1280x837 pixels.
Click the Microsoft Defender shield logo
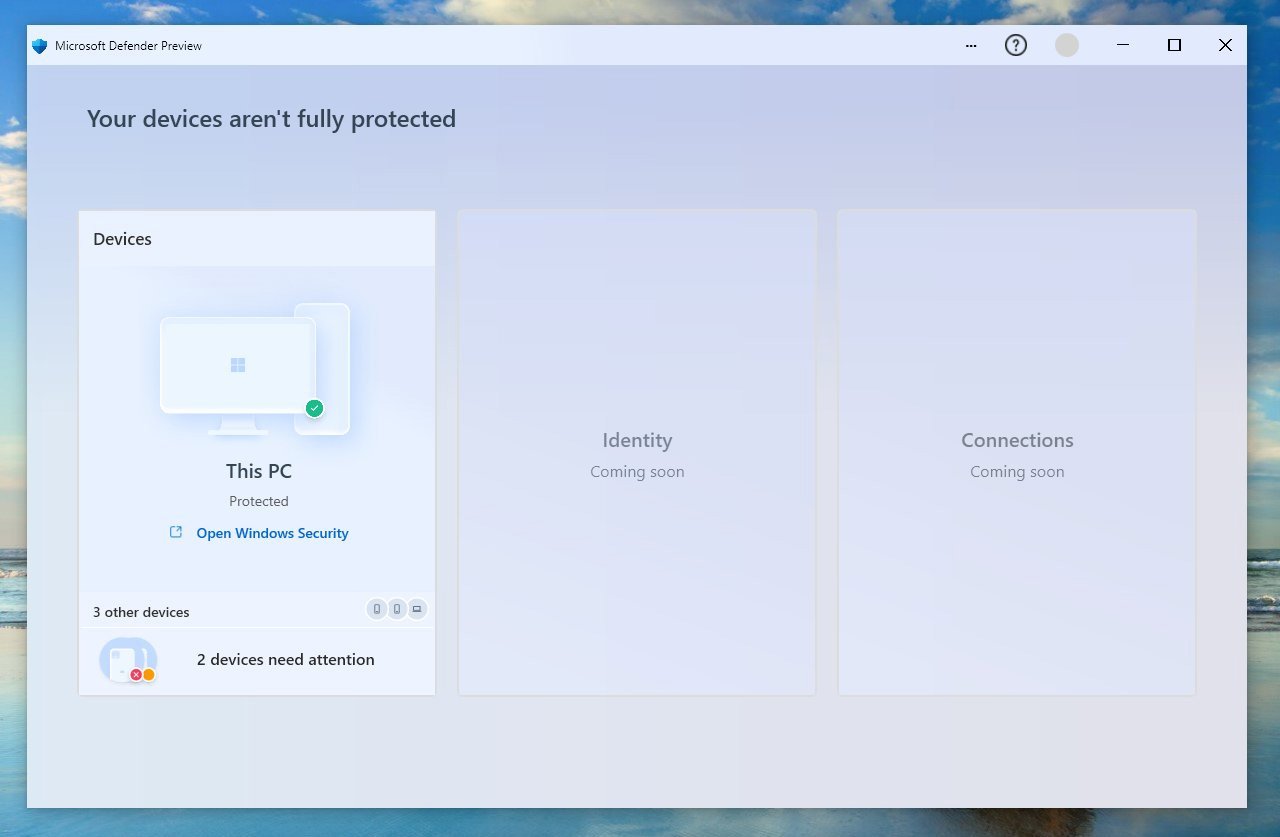40,46
